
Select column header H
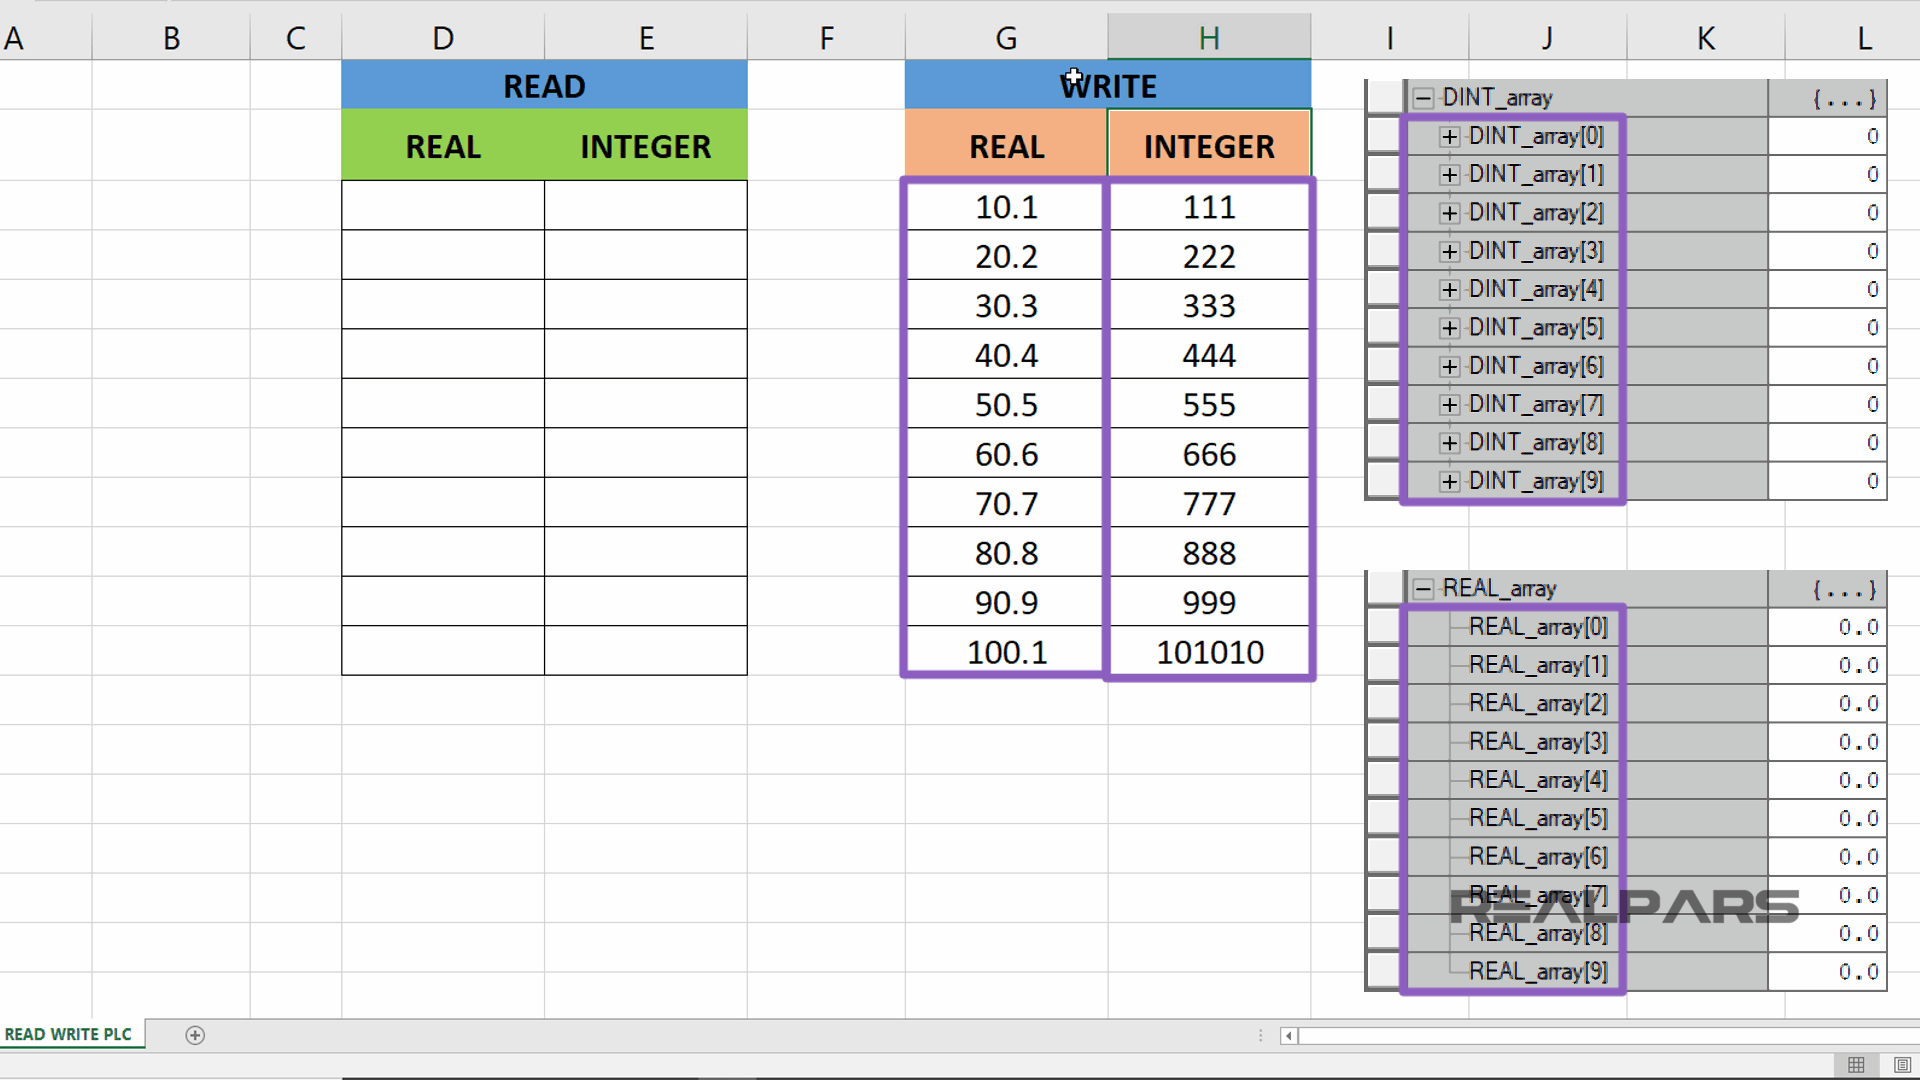click(1209, 37)
